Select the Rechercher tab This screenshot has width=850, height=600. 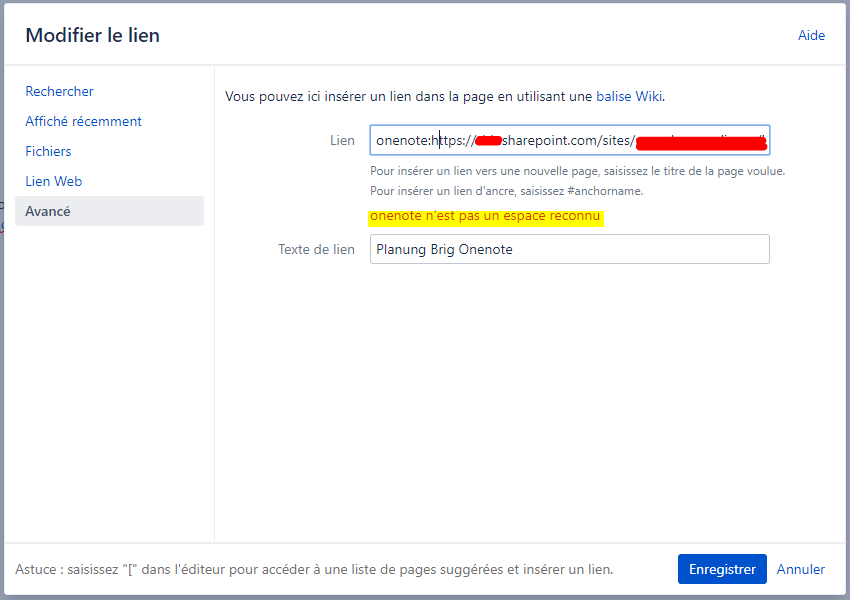coord(59,91)
